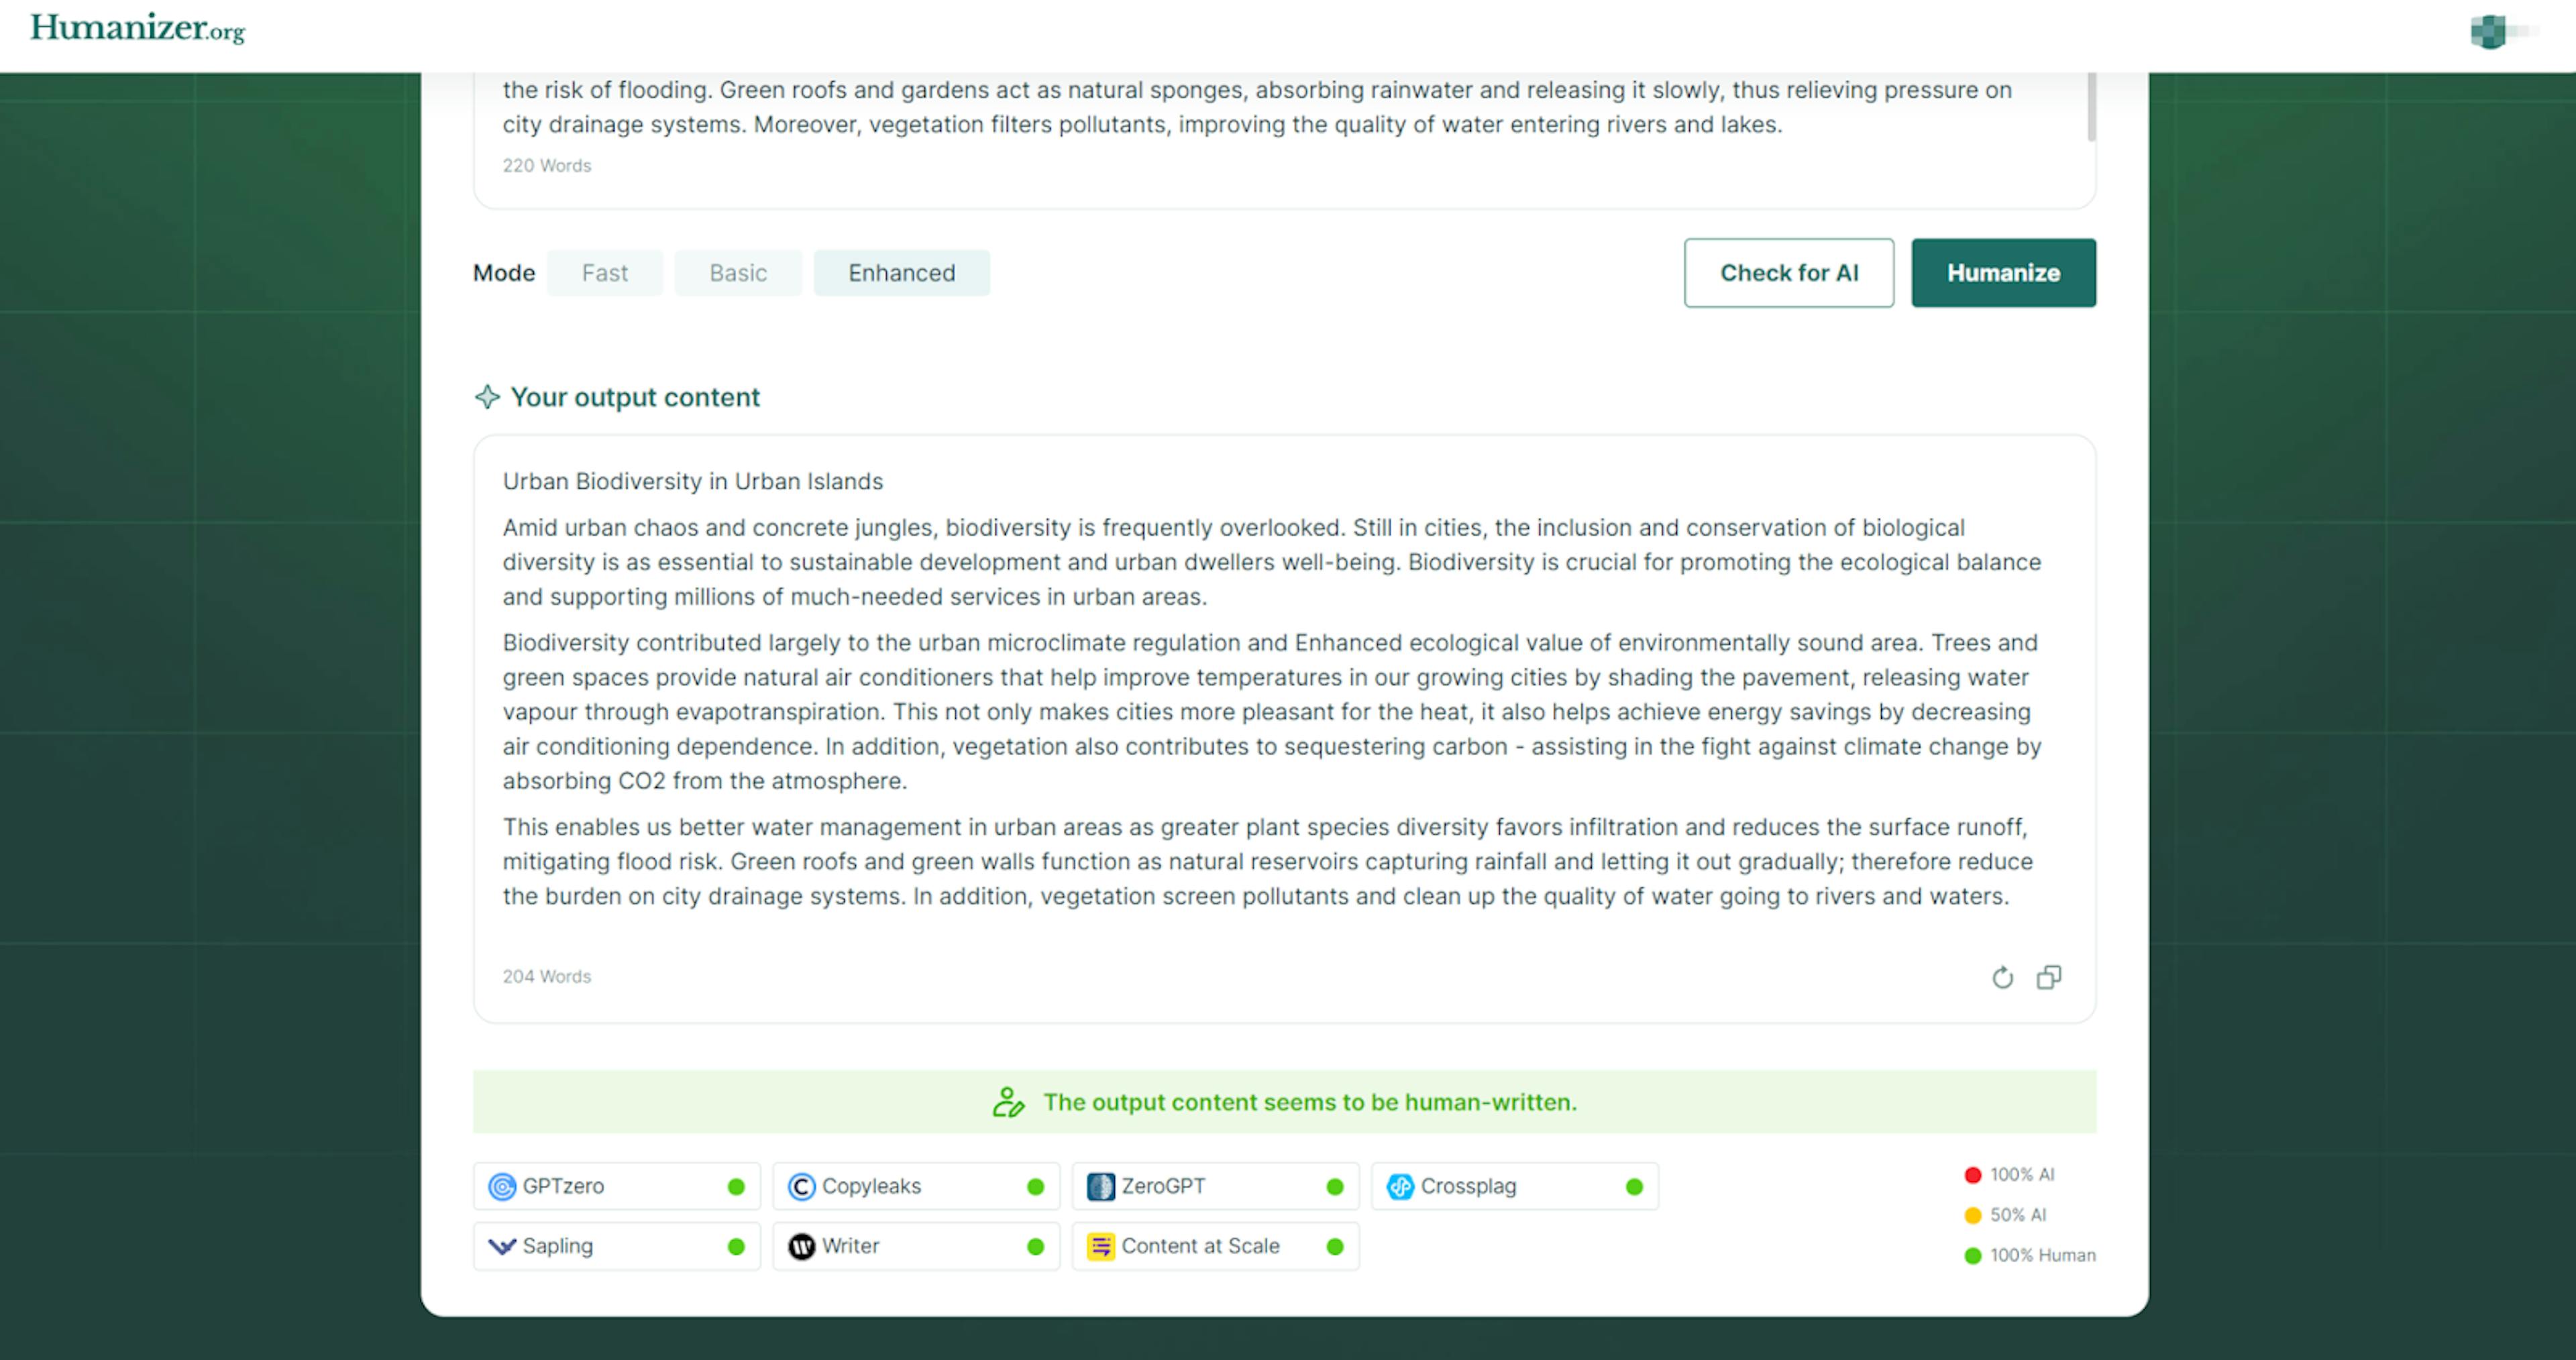Click the sparkle icon beside Your output content
This screenshot has height=1360, width=2576.
(x=487, y=397)
